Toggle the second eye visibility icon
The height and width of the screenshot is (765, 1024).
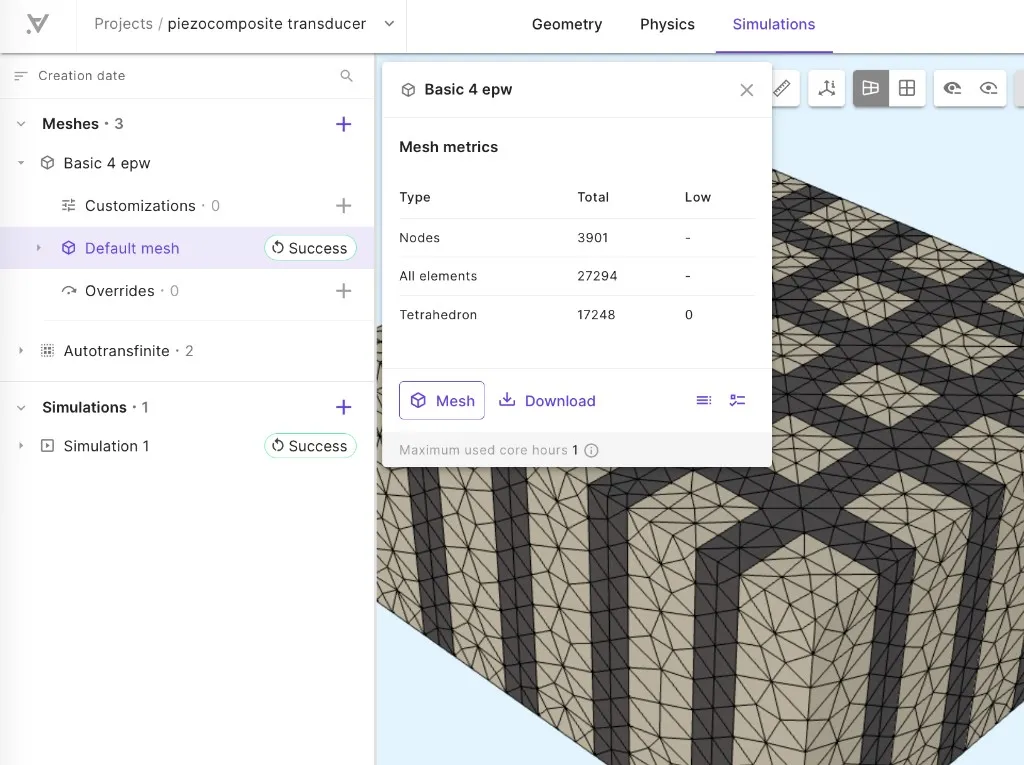tap(988, 88)
